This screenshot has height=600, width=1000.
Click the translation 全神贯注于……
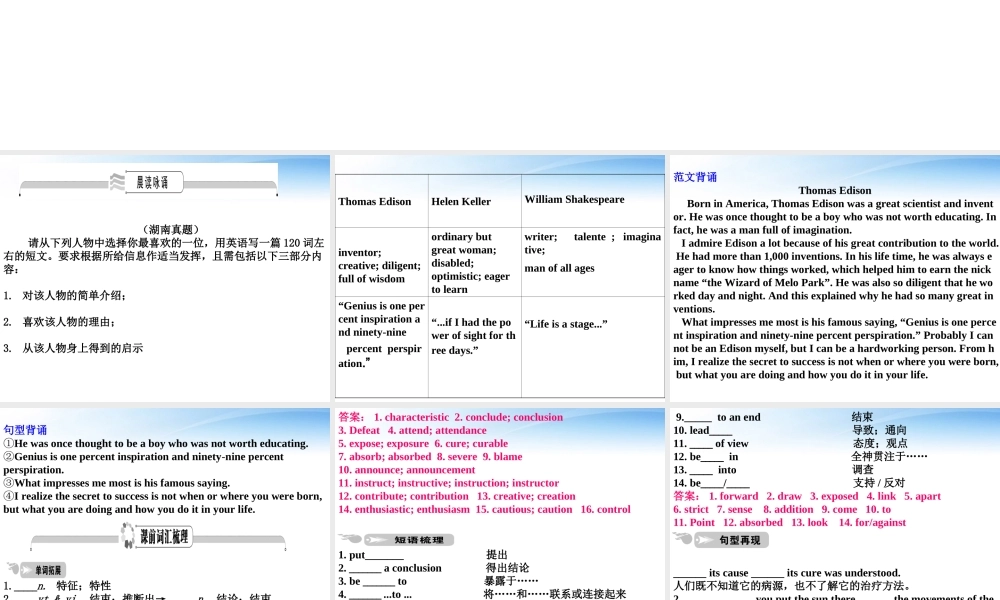click(889, 456)
